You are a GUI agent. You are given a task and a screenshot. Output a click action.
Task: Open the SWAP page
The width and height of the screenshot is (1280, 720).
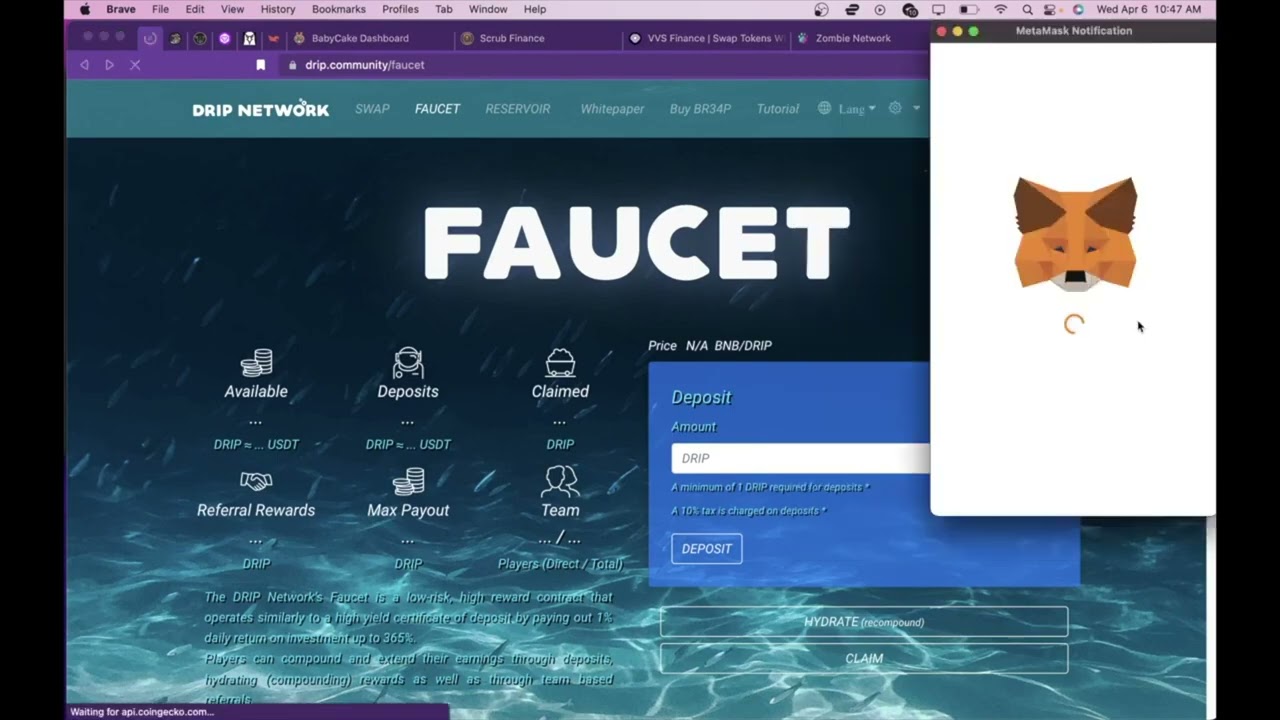tap(372, 109)
